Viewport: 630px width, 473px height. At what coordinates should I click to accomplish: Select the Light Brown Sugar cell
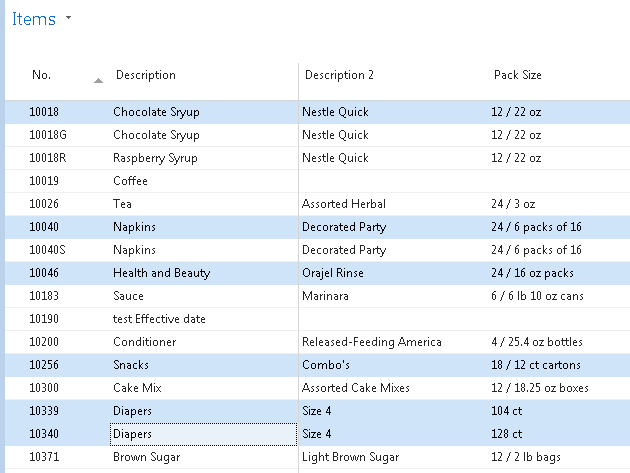[x=350, y=457]
